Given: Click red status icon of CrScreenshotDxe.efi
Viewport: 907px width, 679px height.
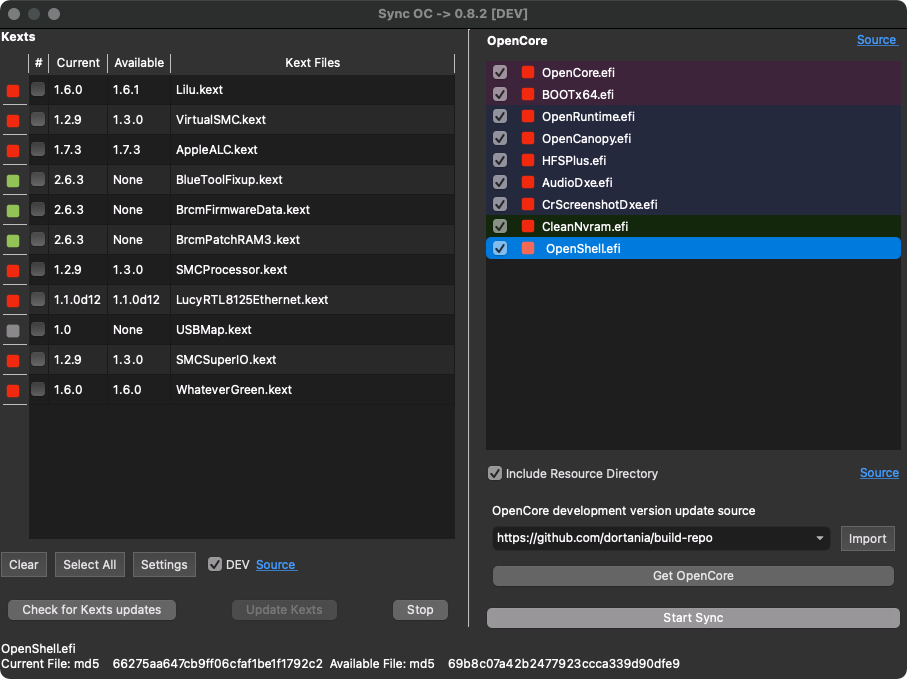Looking at the screenshot, I should 528,204.
